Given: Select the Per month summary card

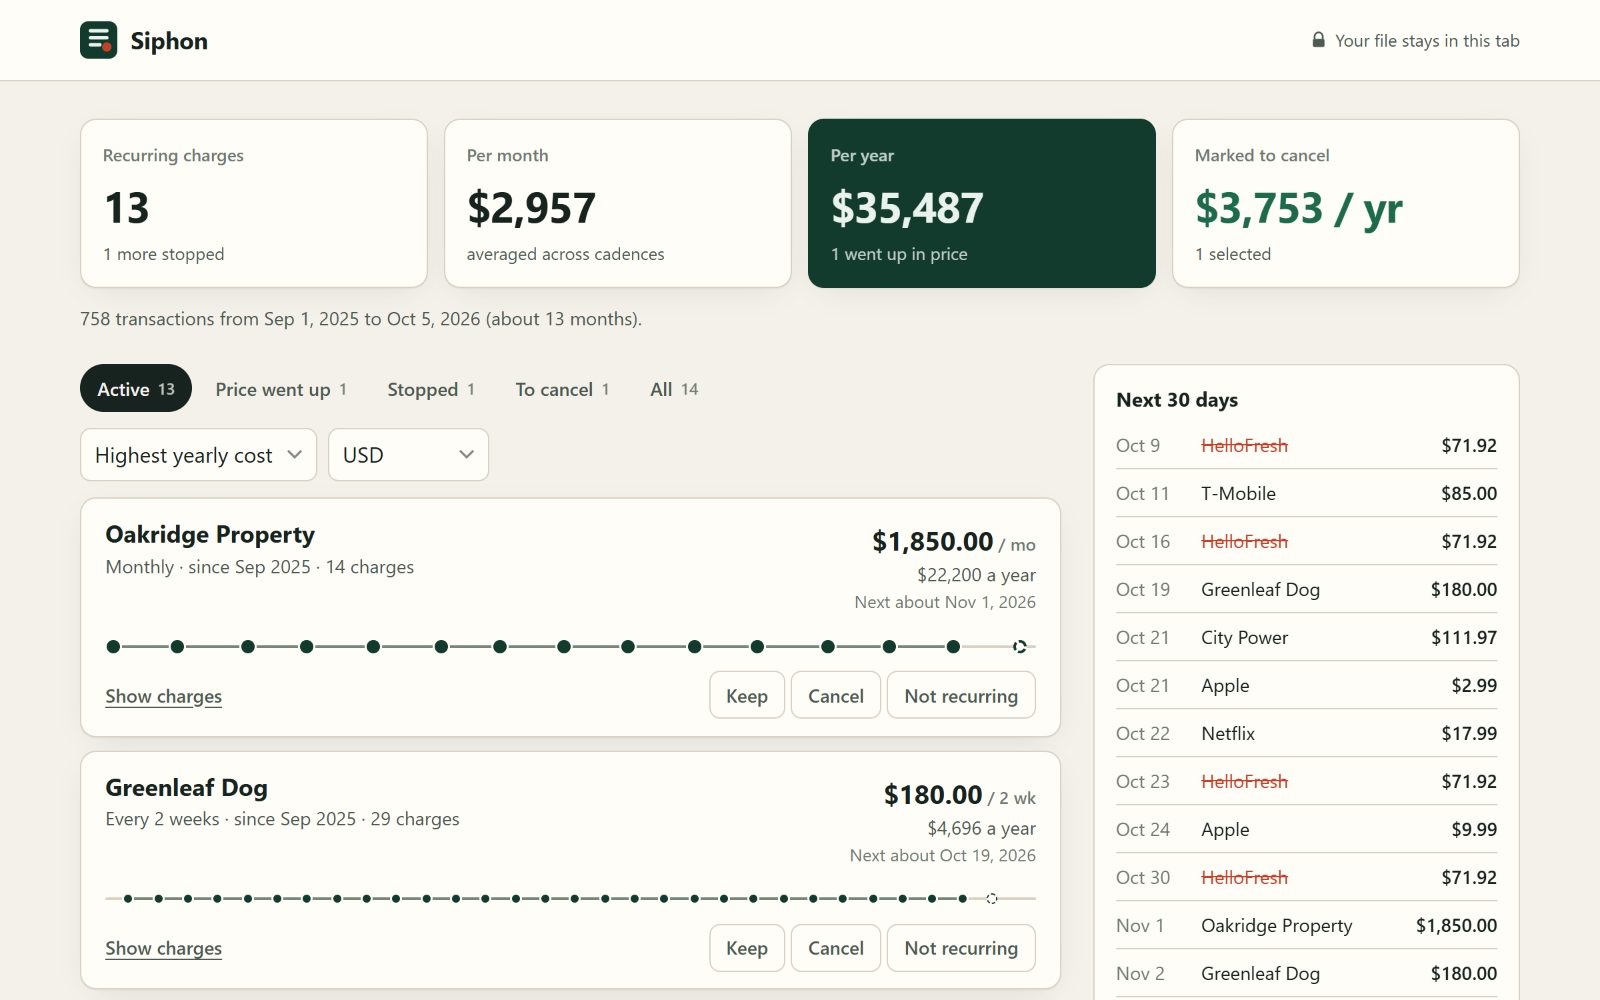Looking at the screenshot, I should [618, 203].
